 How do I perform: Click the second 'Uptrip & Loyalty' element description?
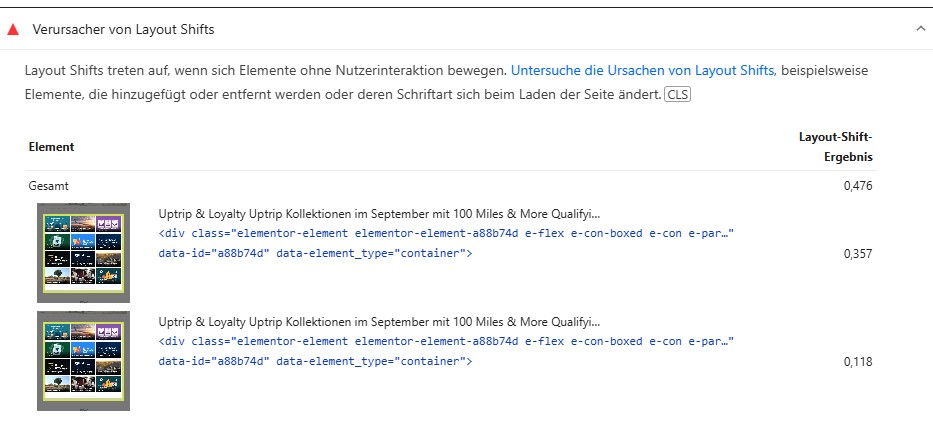(x=380, y=322)
